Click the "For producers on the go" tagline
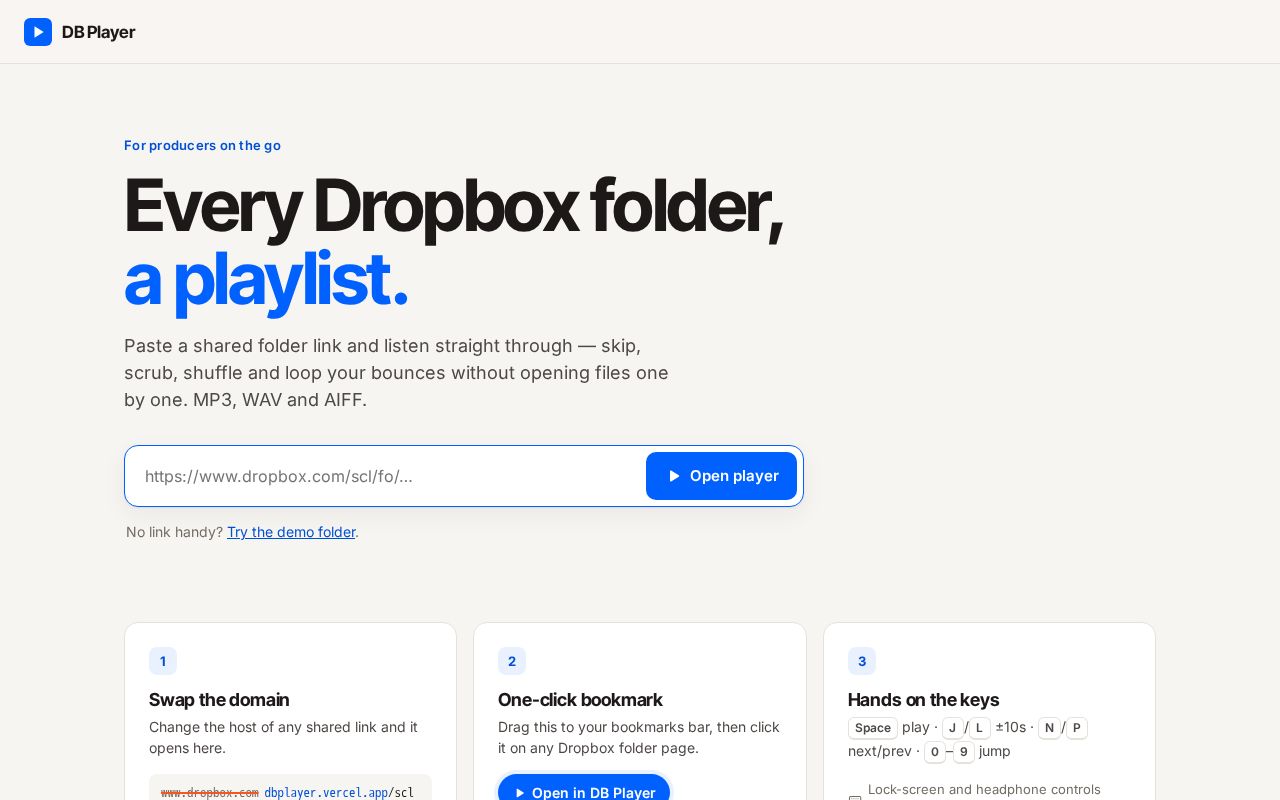This screenshot has height=800, width=1280. tap(202, 145)
